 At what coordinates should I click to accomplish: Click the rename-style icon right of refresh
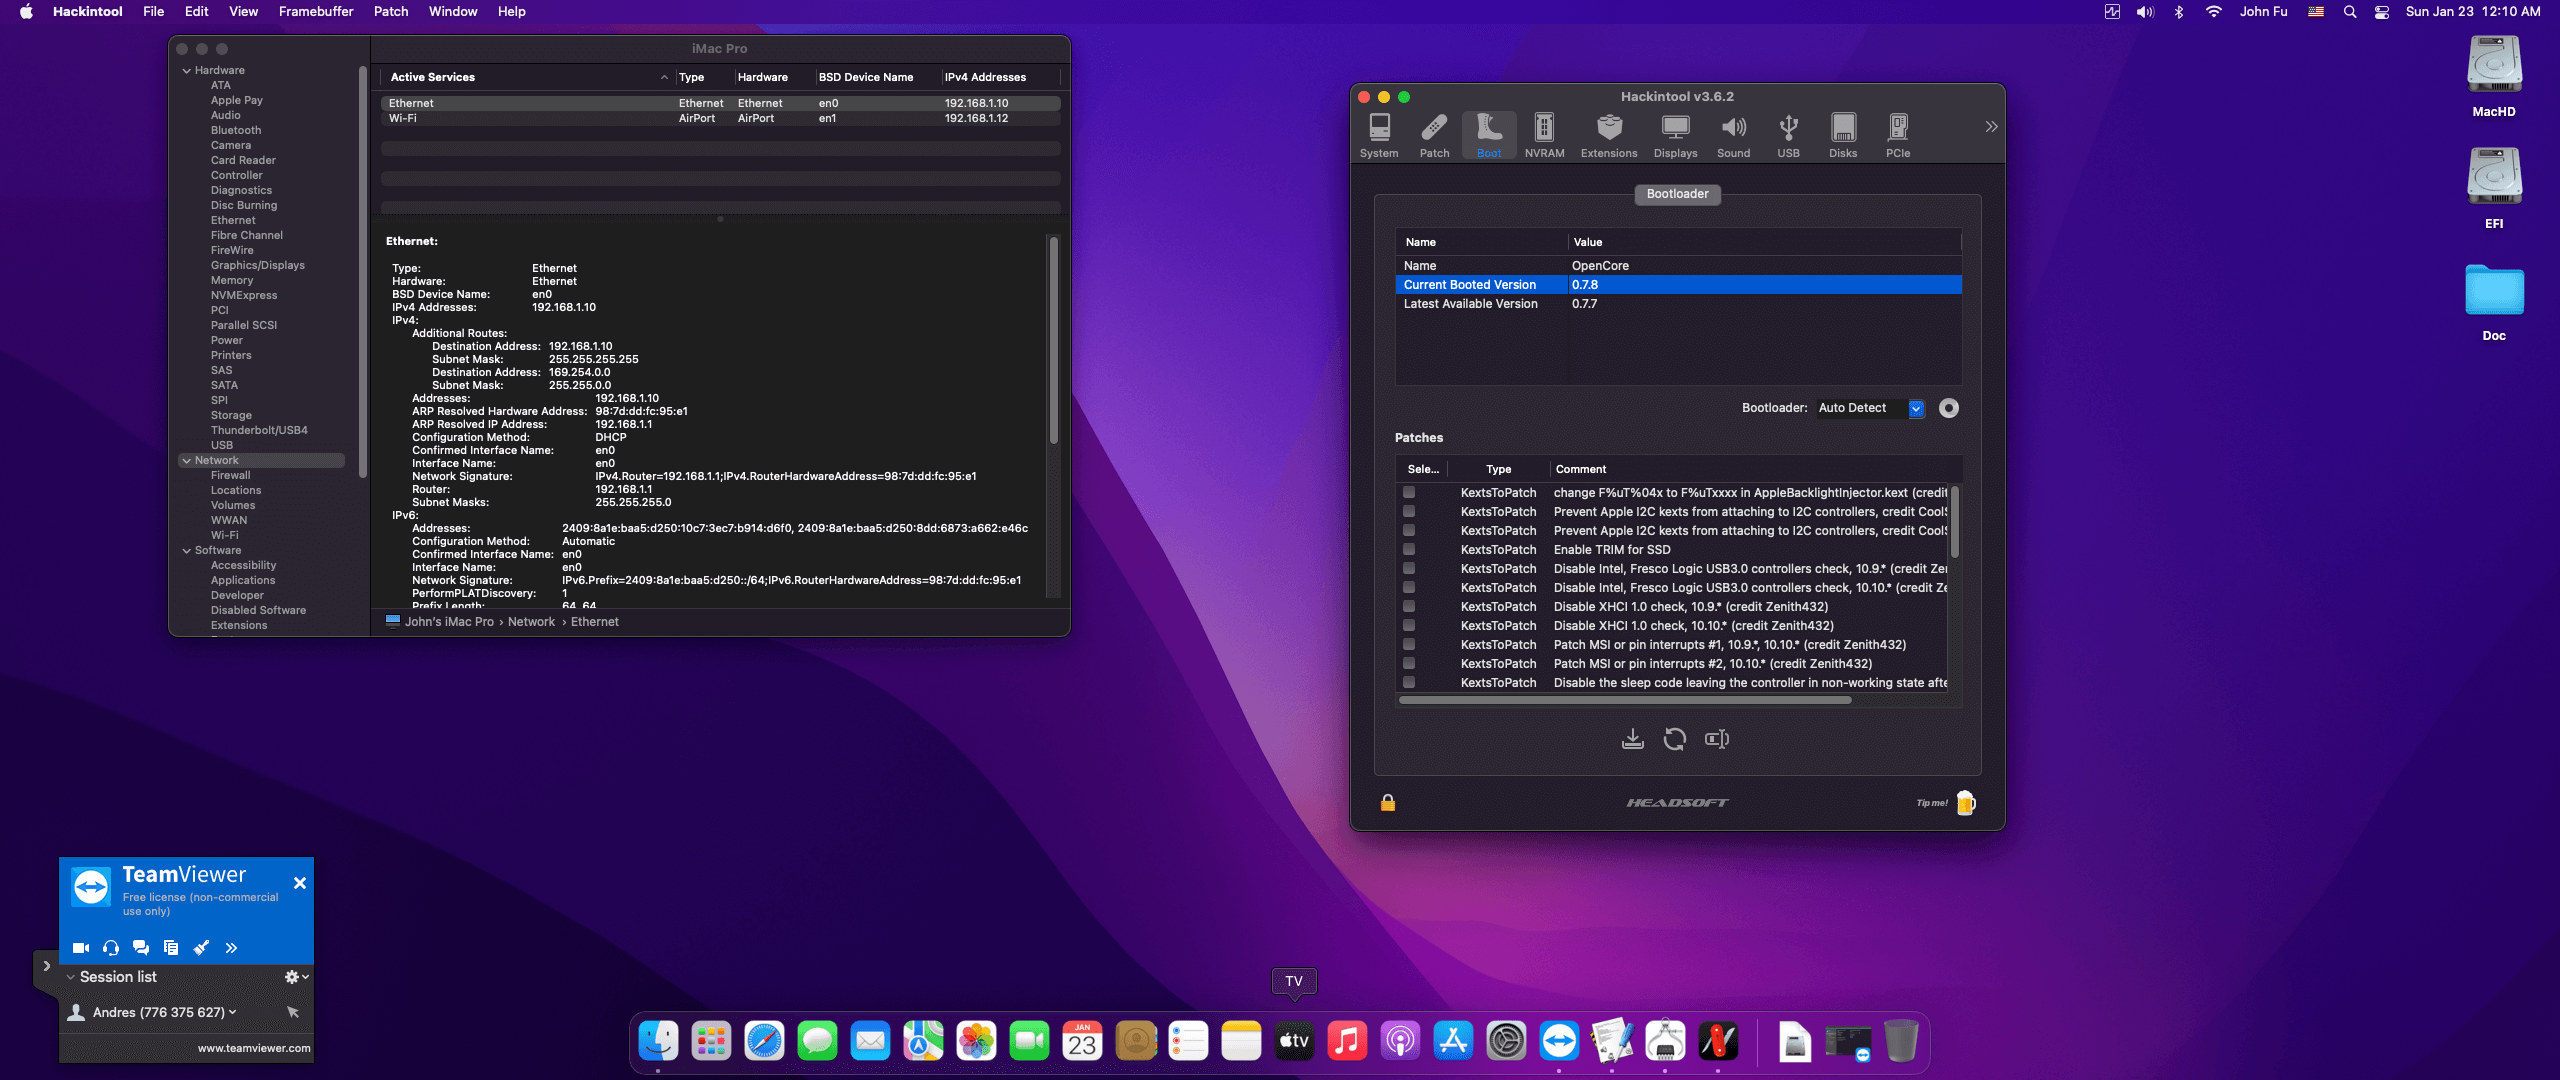(1717, 739)
